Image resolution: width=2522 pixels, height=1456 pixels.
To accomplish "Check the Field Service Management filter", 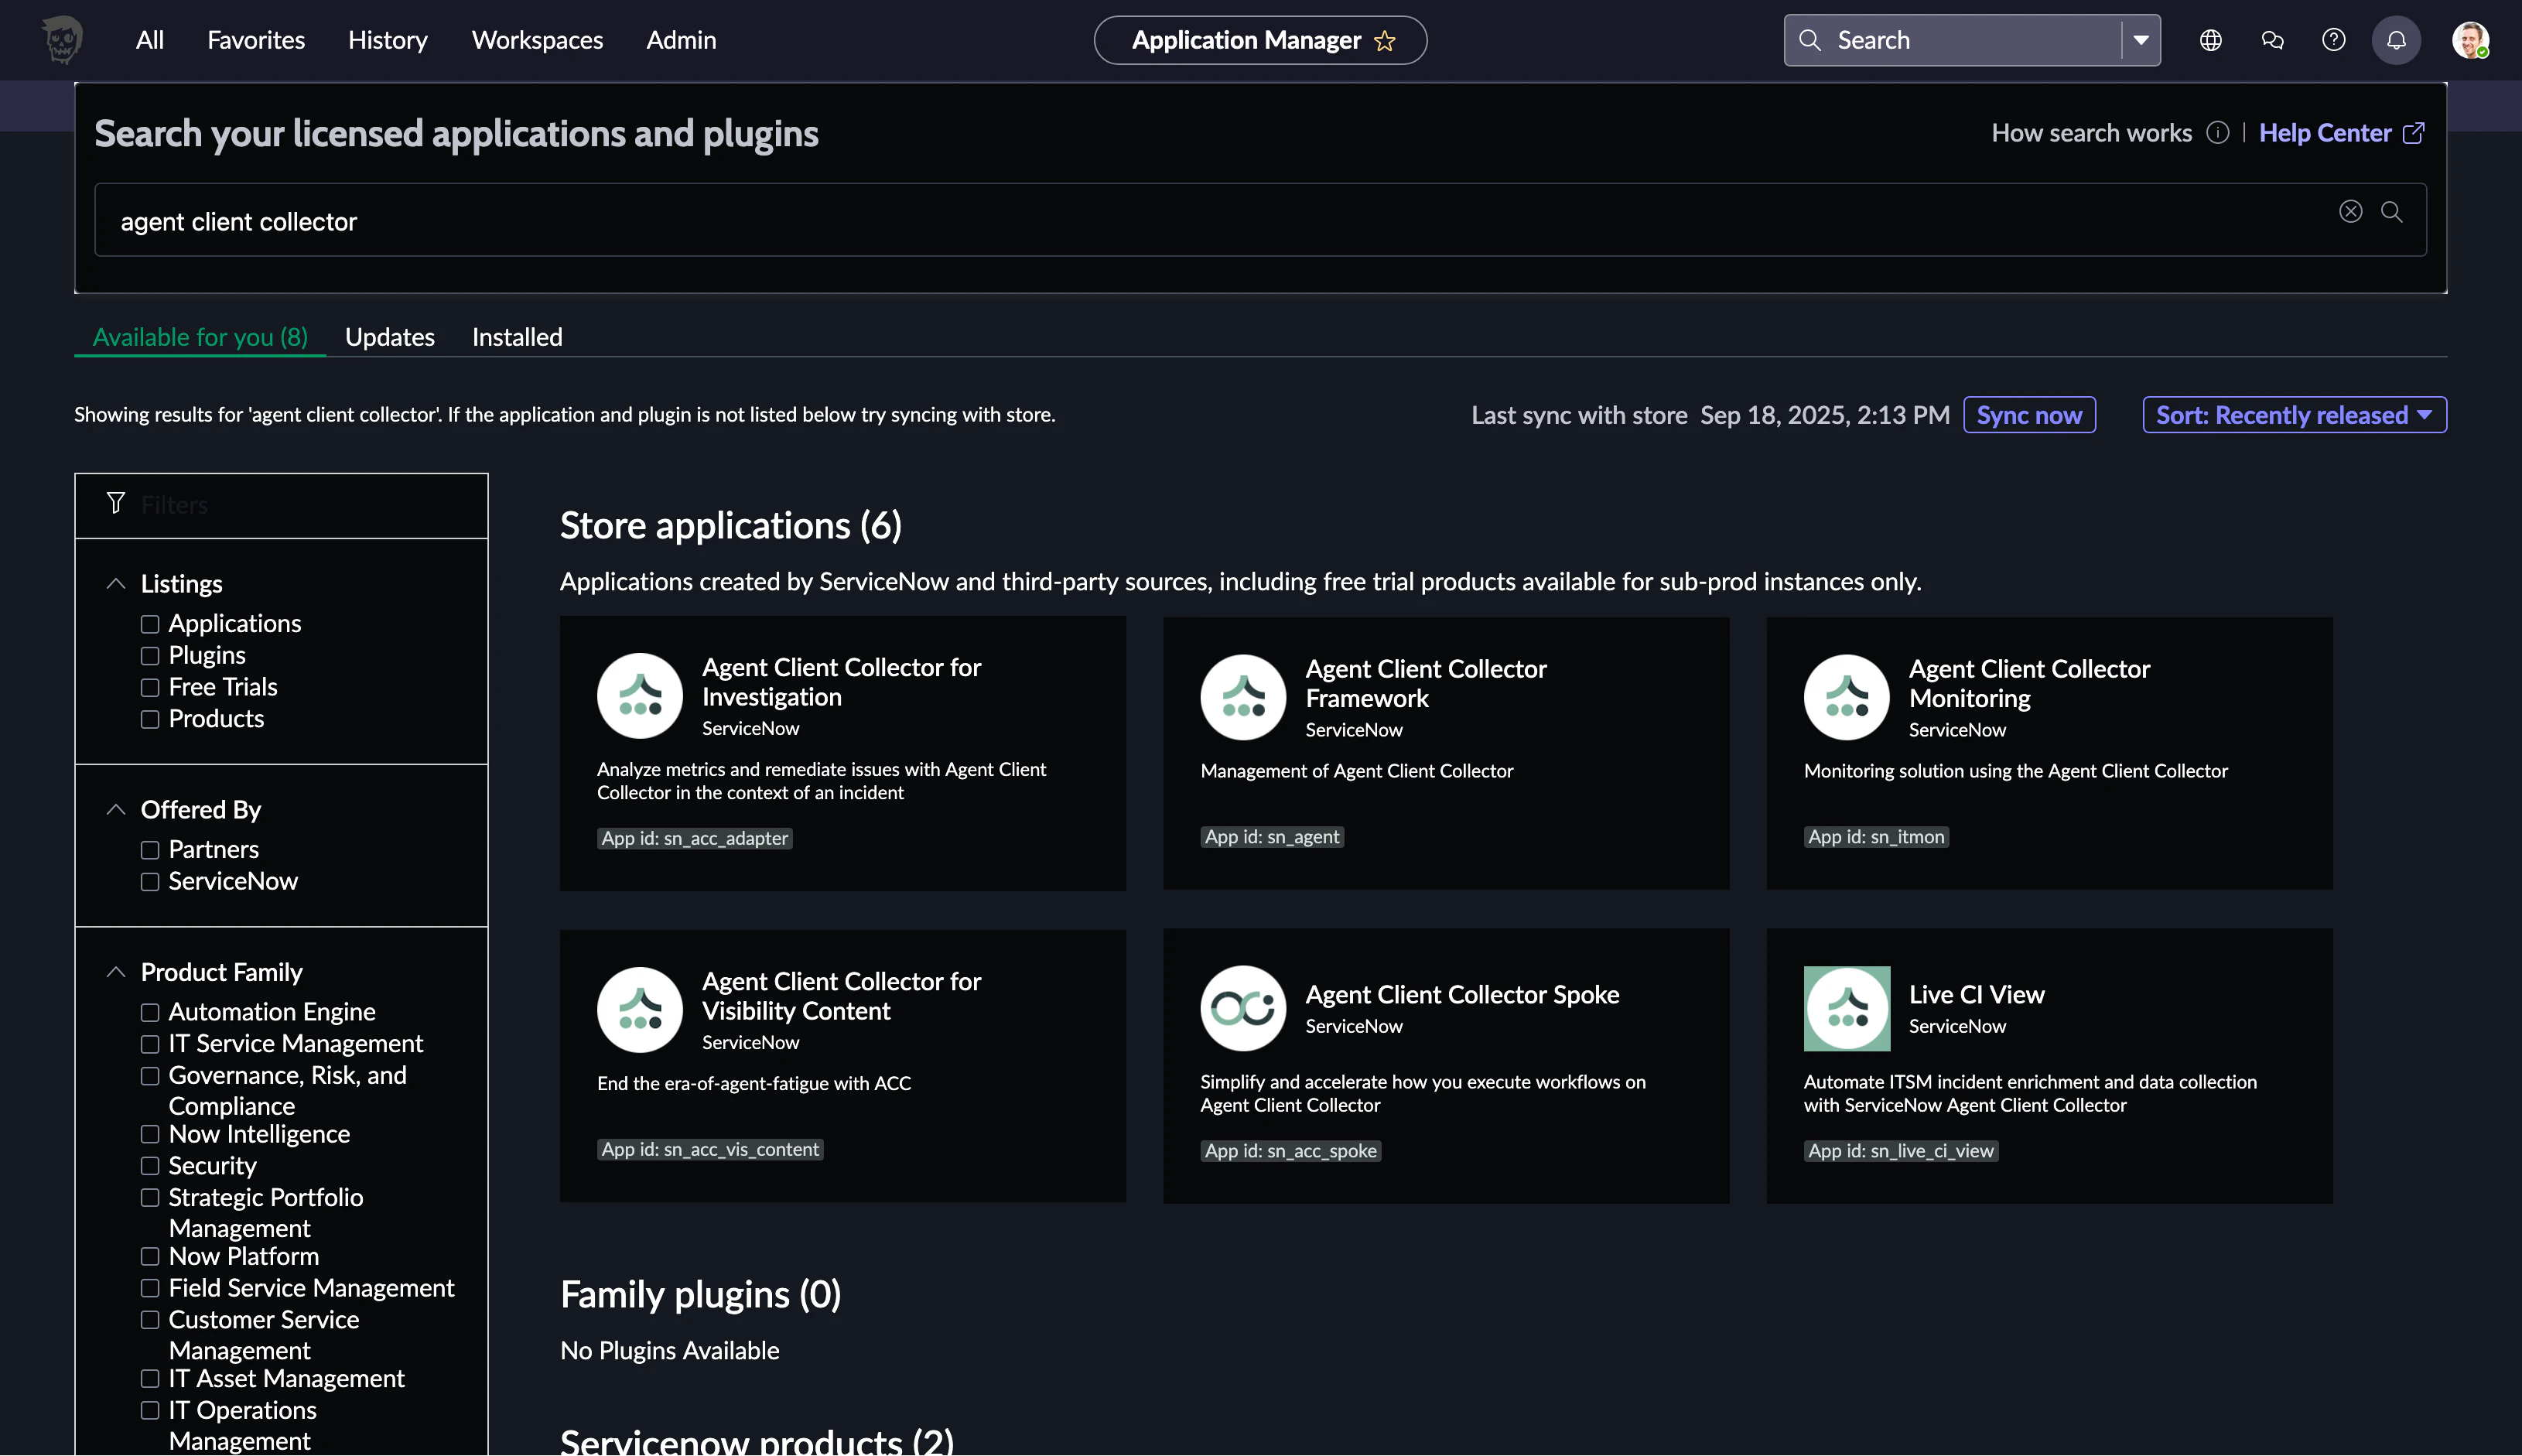I will coord(150,1289).
